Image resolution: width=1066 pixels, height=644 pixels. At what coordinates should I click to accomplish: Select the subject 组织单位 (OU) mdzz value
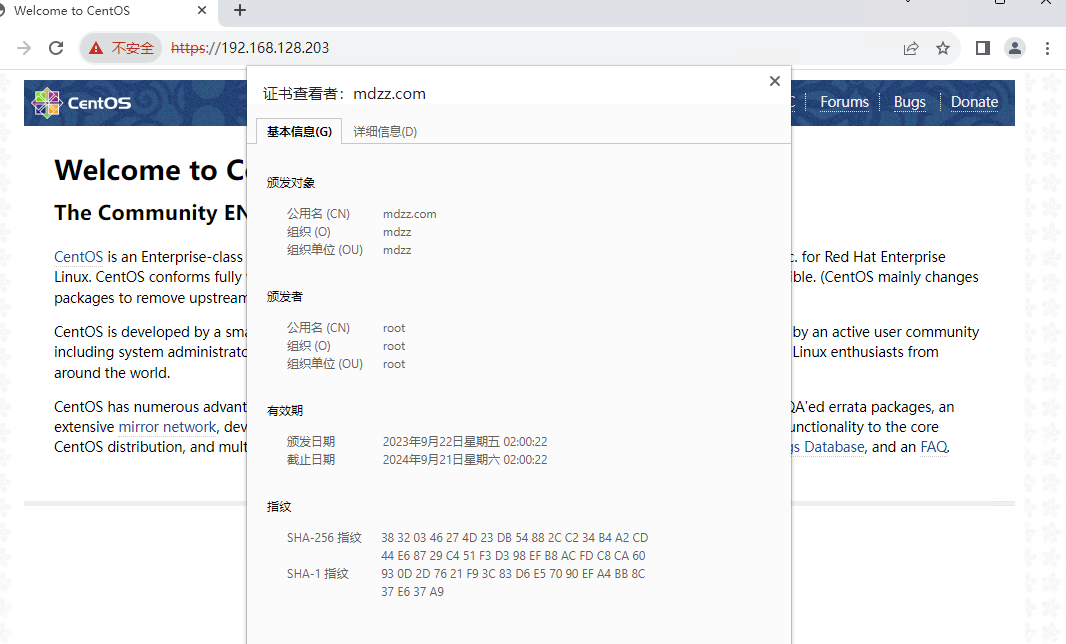point(397,250)
